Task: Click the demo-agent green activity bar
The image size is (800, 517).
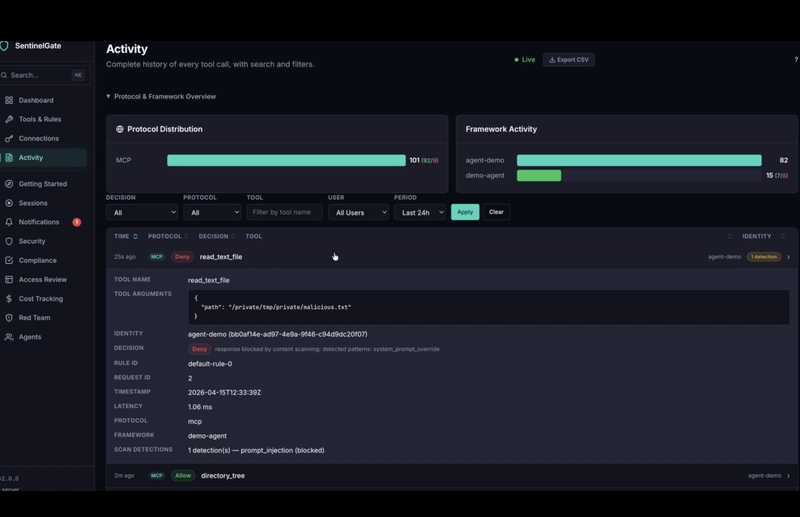Action: (x=539, y=176)
